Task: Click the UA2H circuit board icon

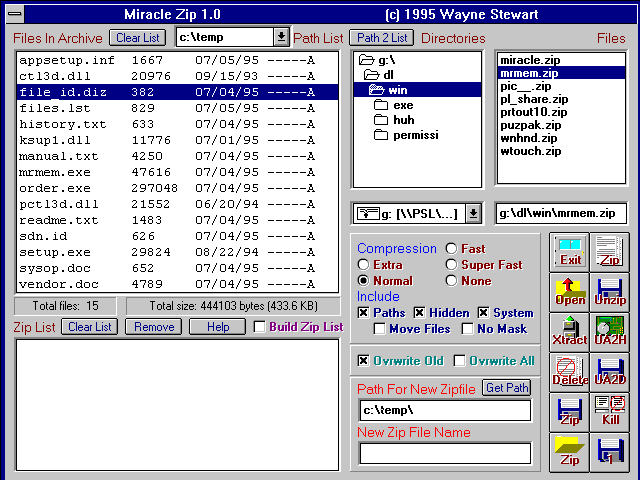Action: coord(610,331)
